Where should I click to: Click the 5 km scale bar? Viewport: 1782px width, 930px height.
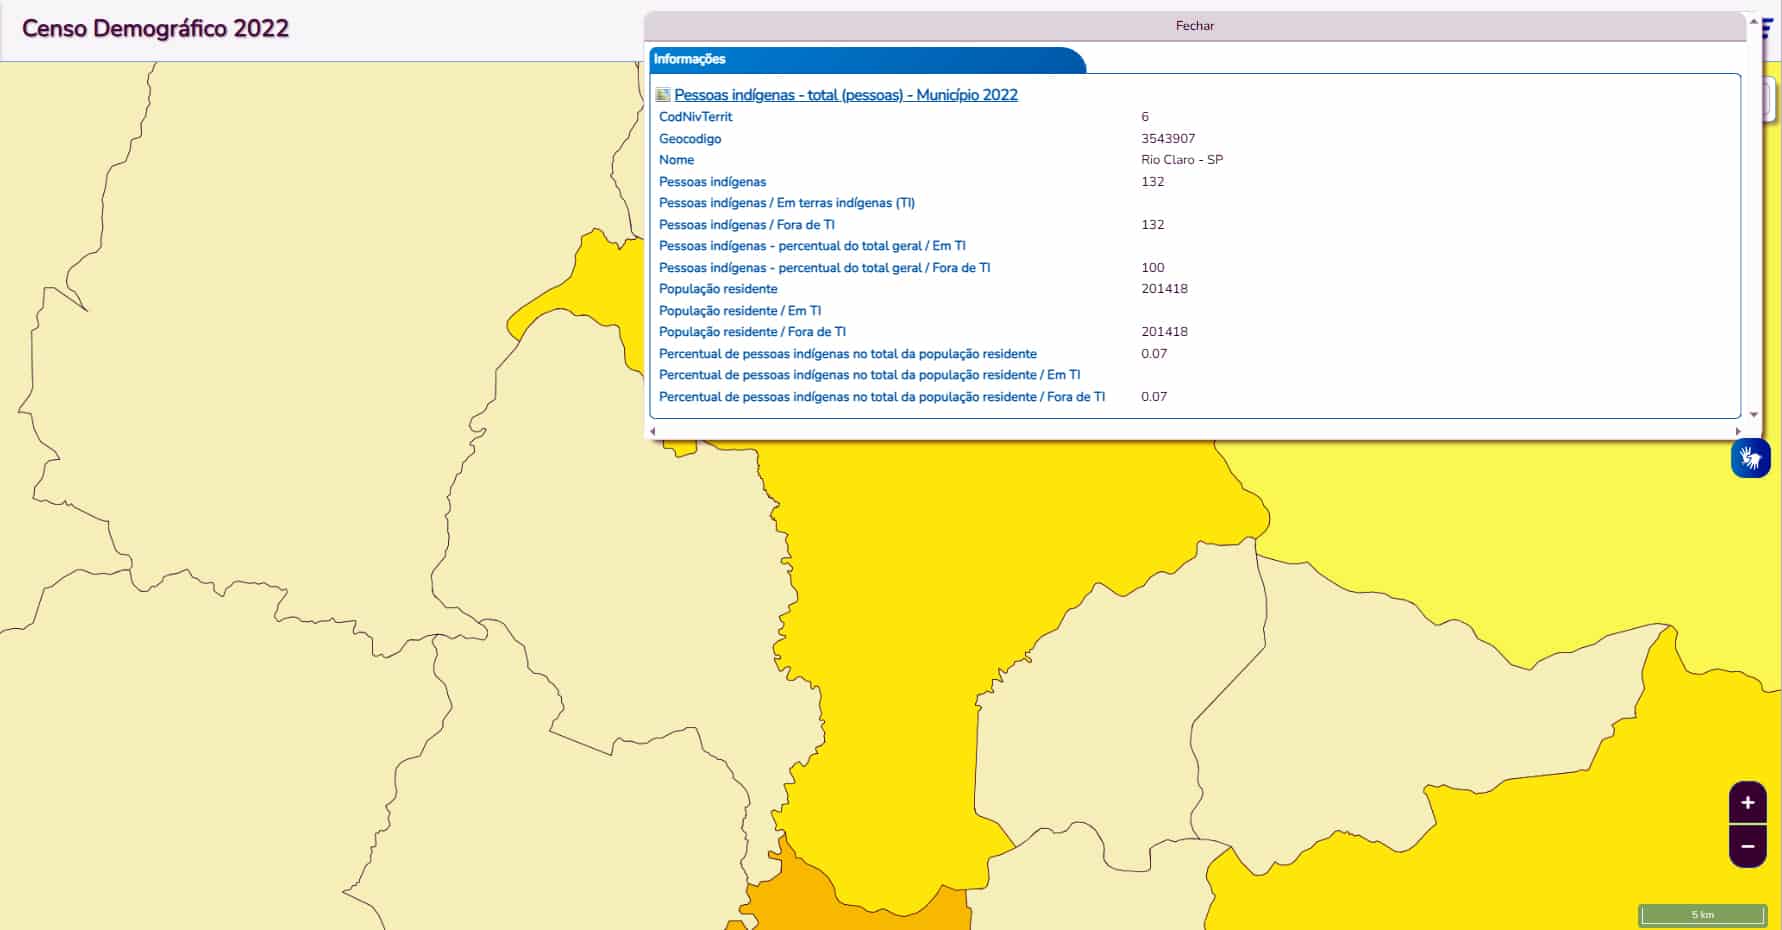click(x=1702, y=914)
